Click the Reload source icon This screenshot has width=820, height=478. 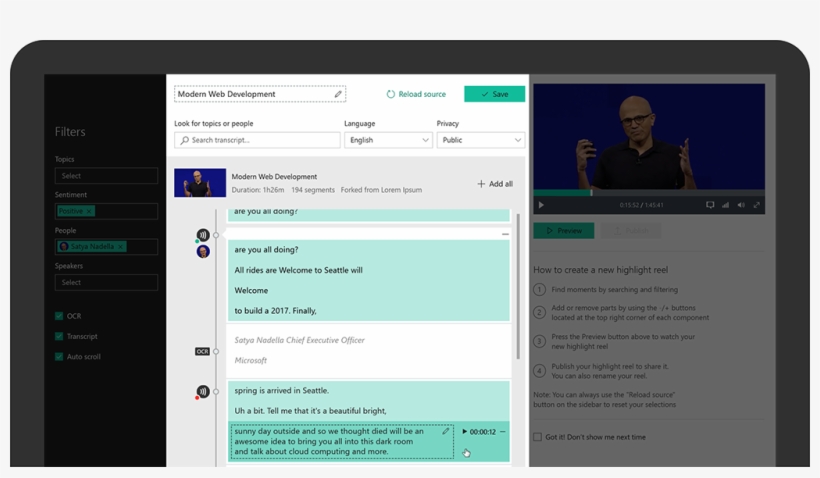click(x=391, y=95)
